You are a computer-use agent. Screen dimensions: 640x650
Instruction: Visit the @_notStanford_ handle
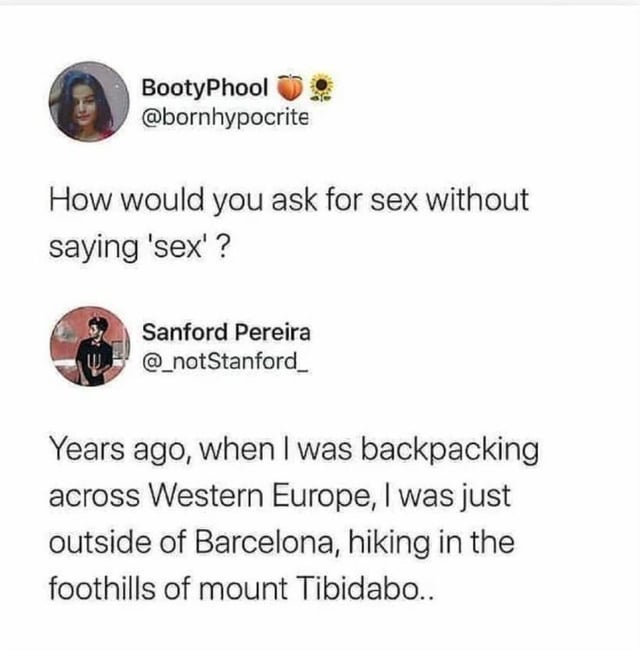225,361
